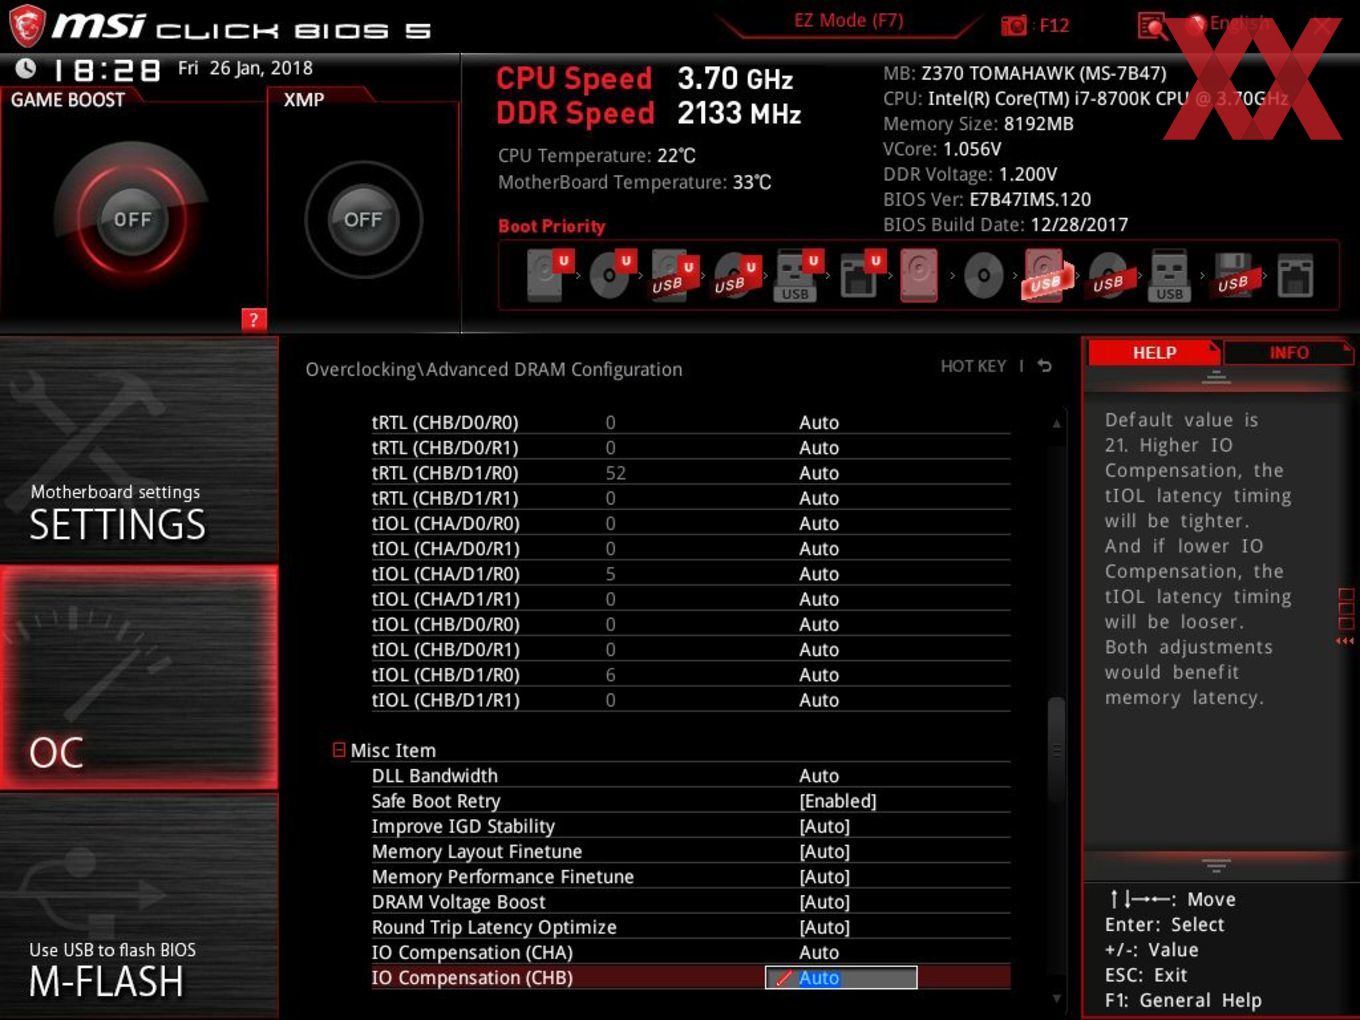Click the 18:28 time display
Image resolution: width=1360 pixels, height=1020 pixels.
[106, 70]
